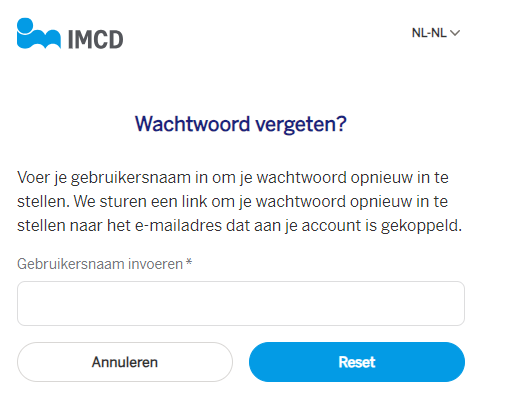Click the word Wachtwoord in the heading
Viewport: 522px width, 400px height.
coord(192,124)
